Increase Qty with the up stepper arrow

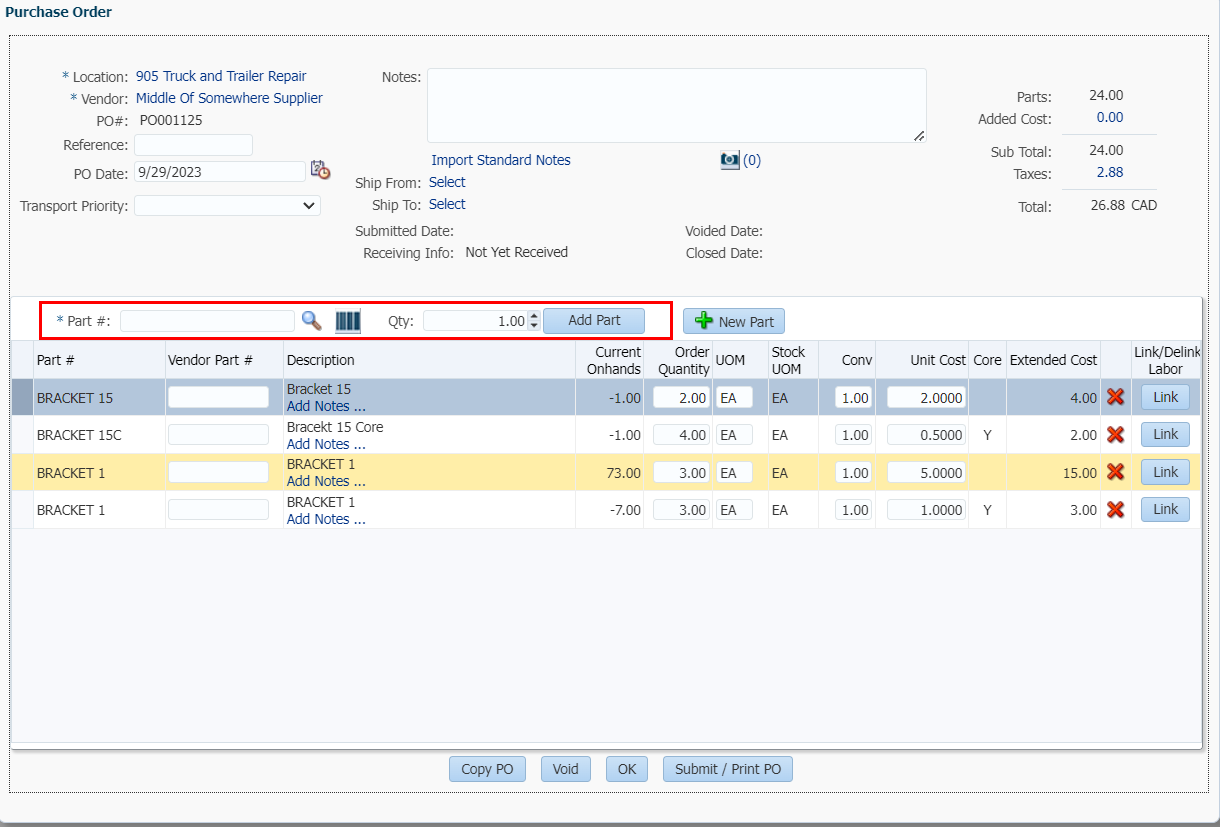534,316
